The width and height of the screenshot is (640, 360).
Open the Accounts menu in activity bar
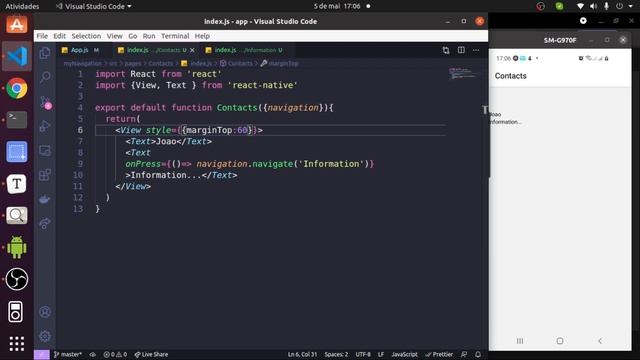[x=45, y=312]
